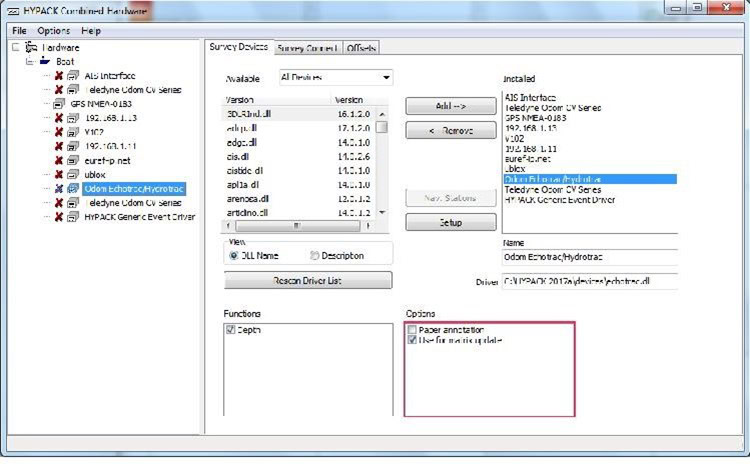Image resolution: width=750 pixels, height=471 pixels.
Task: Open the All Devices dropdown
Action: tap(386, 77)
